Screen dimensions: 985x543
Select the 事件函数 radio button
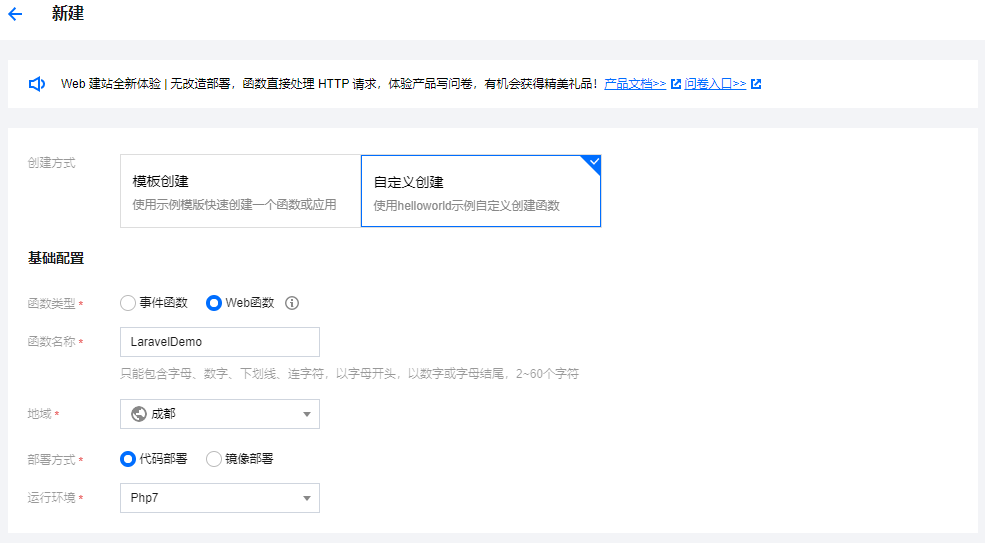(128, 303)
